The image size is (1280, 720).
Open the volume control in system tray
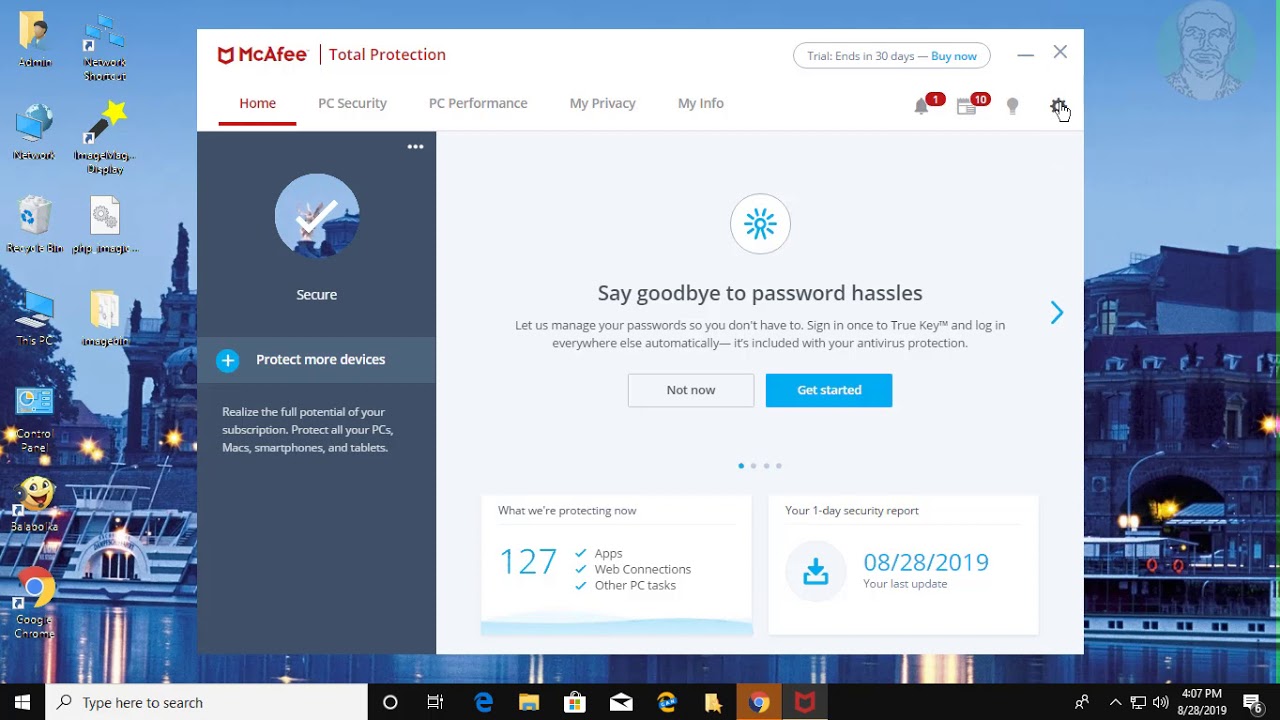tap(1161, 702)
